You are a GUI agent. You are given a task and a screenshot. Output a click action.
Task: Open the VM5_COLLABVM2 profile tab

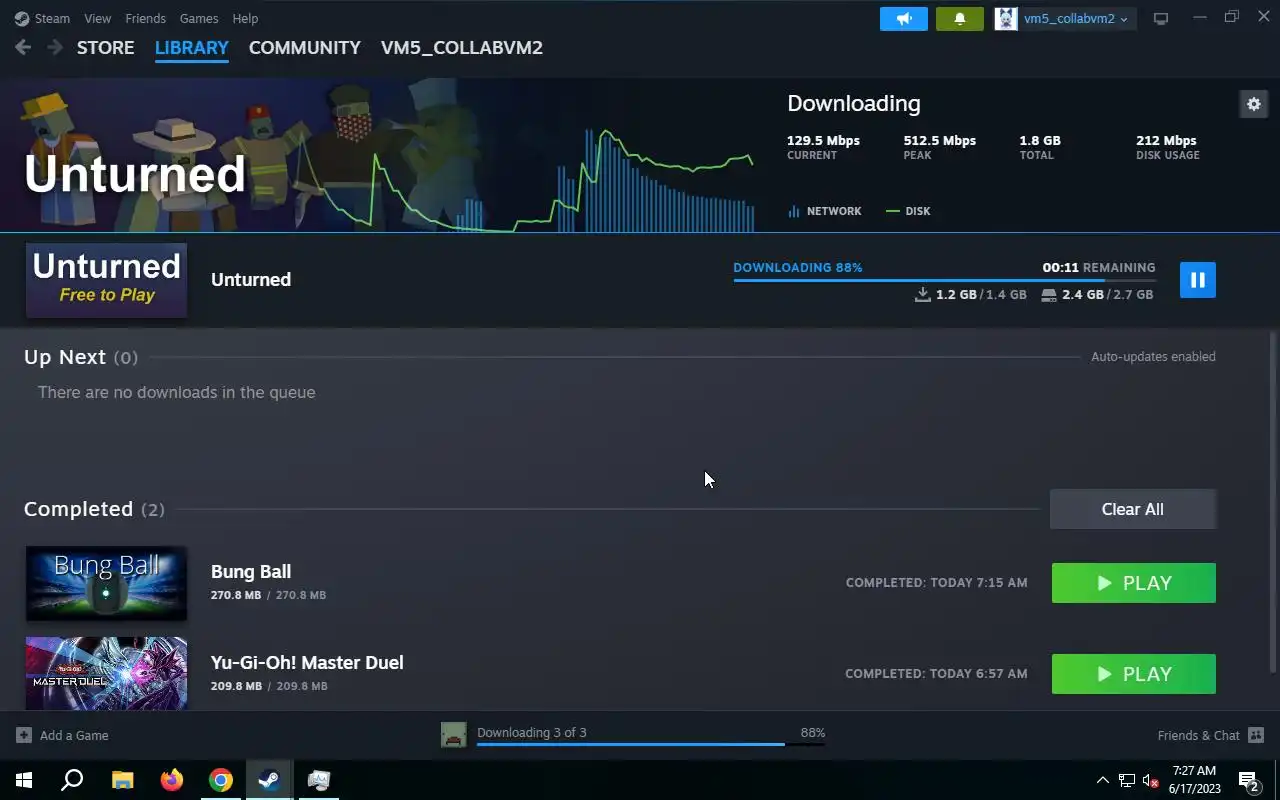click(x=462, y=47)
